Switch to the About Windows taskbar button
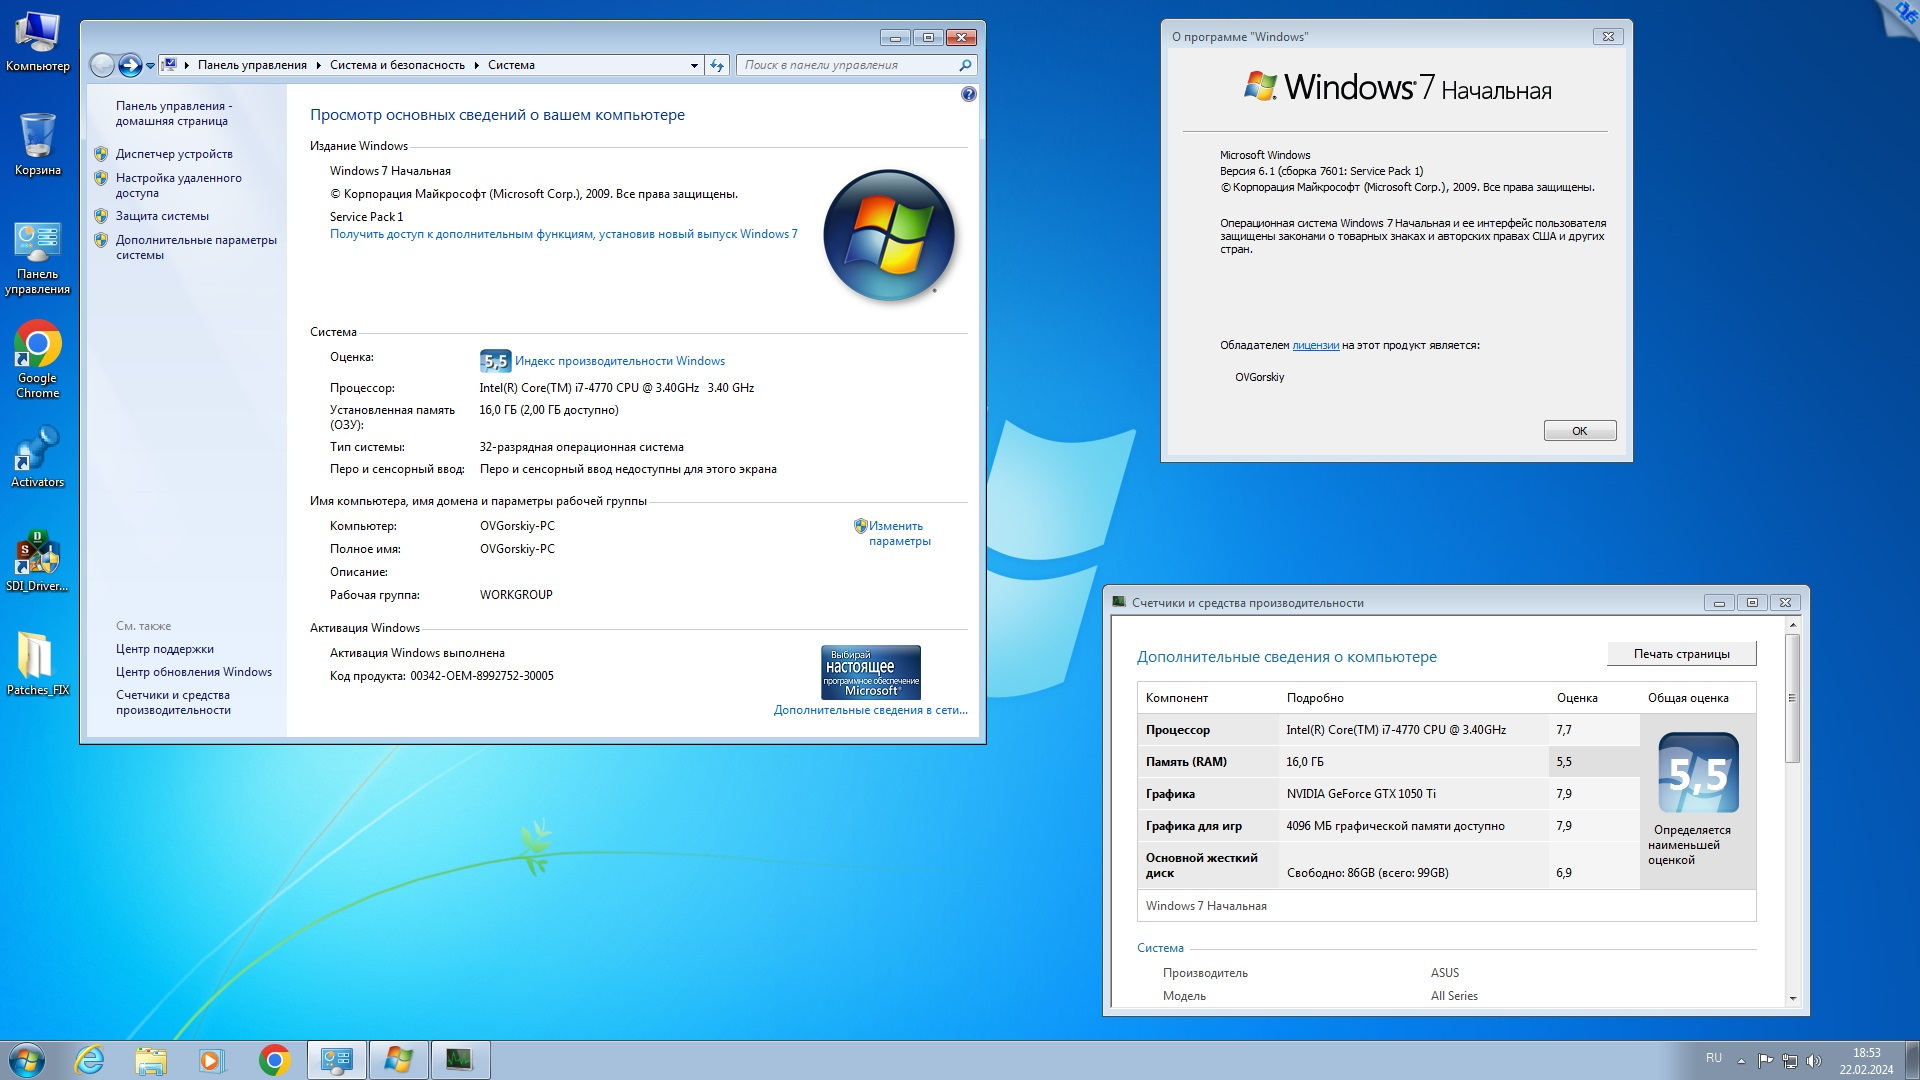This screenshot has height=1080, width=1920. (x=399, y=1060)
